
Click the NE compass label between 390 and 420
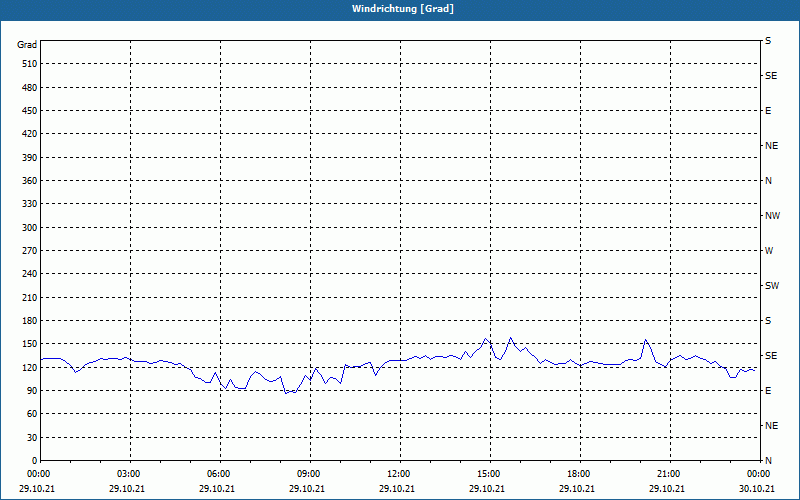771,146
